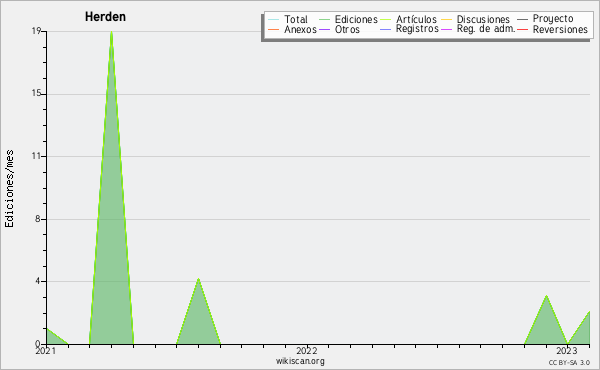This screenshot has width=600, height=370.
Task: Click the '8' y-axis tick value
Action: 38,219
